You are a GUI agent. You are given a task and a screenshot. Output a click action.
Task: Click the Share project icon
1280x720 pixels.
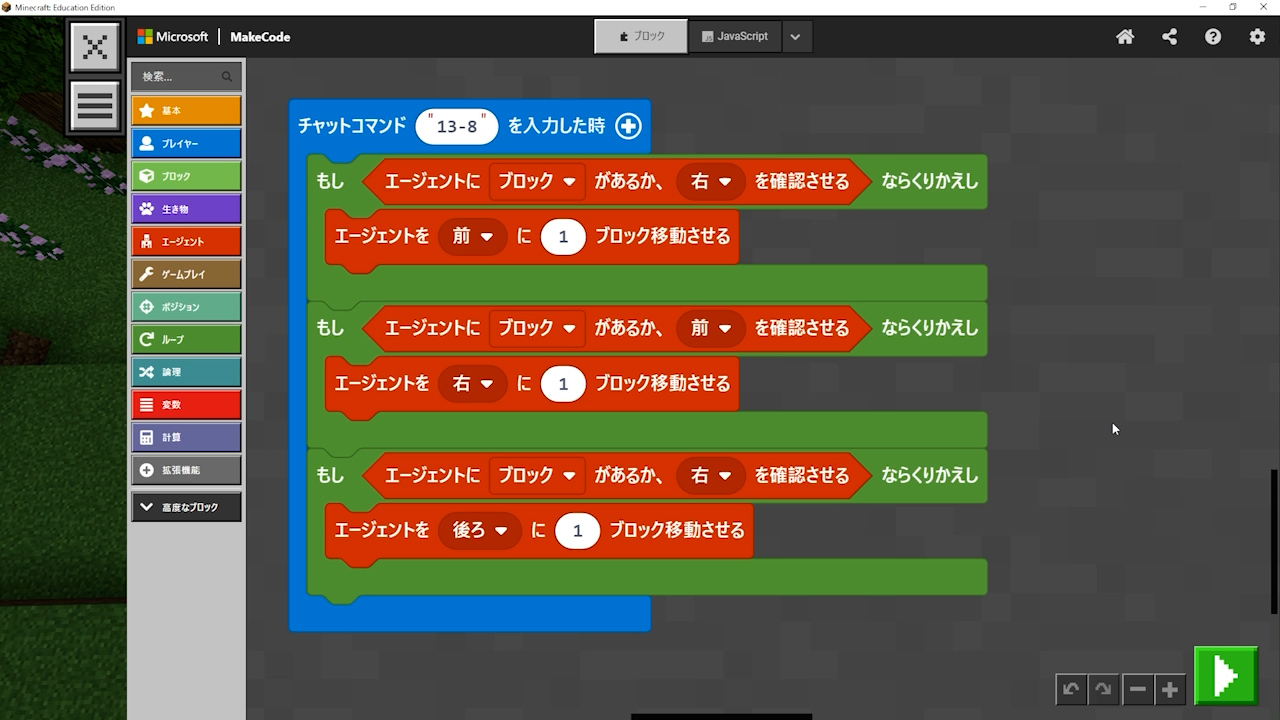tap(1169, 37)
